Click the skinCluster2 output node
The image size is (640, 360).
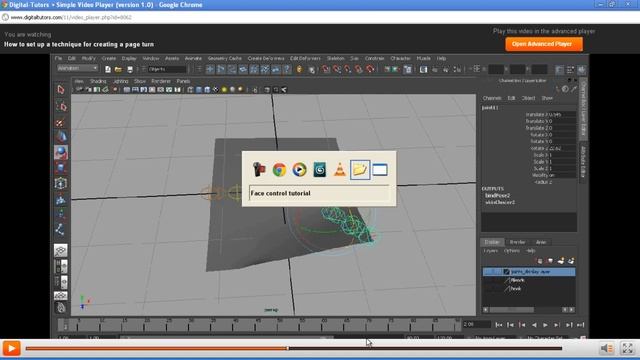(500, 202)
